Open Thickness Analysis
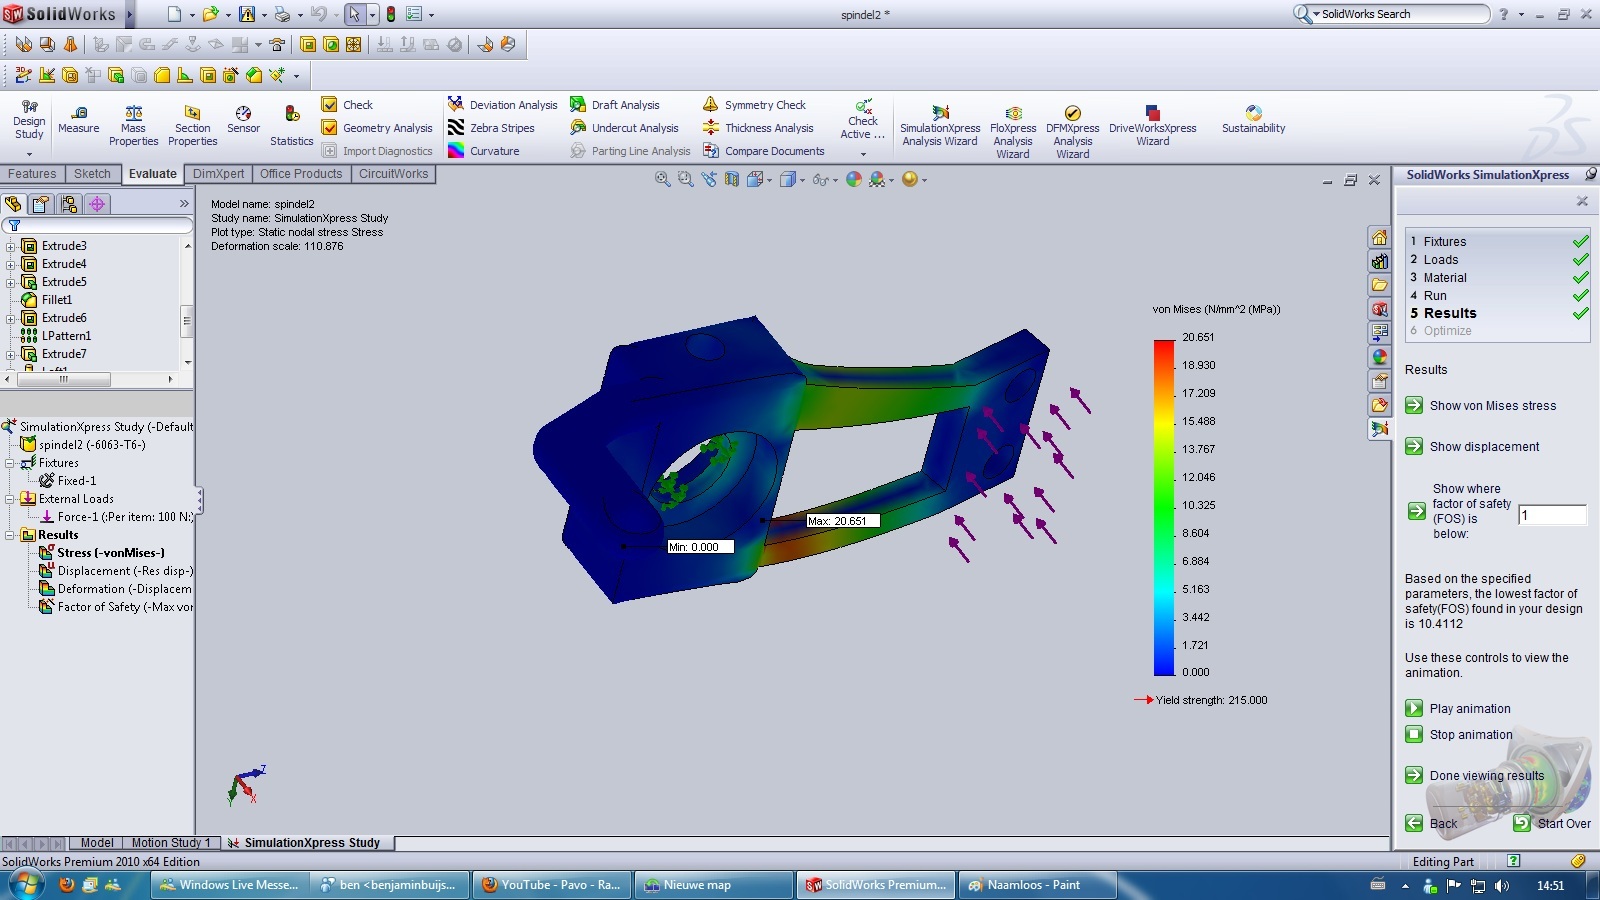Viewport: 1600px width, 900px height. point(758,127)
